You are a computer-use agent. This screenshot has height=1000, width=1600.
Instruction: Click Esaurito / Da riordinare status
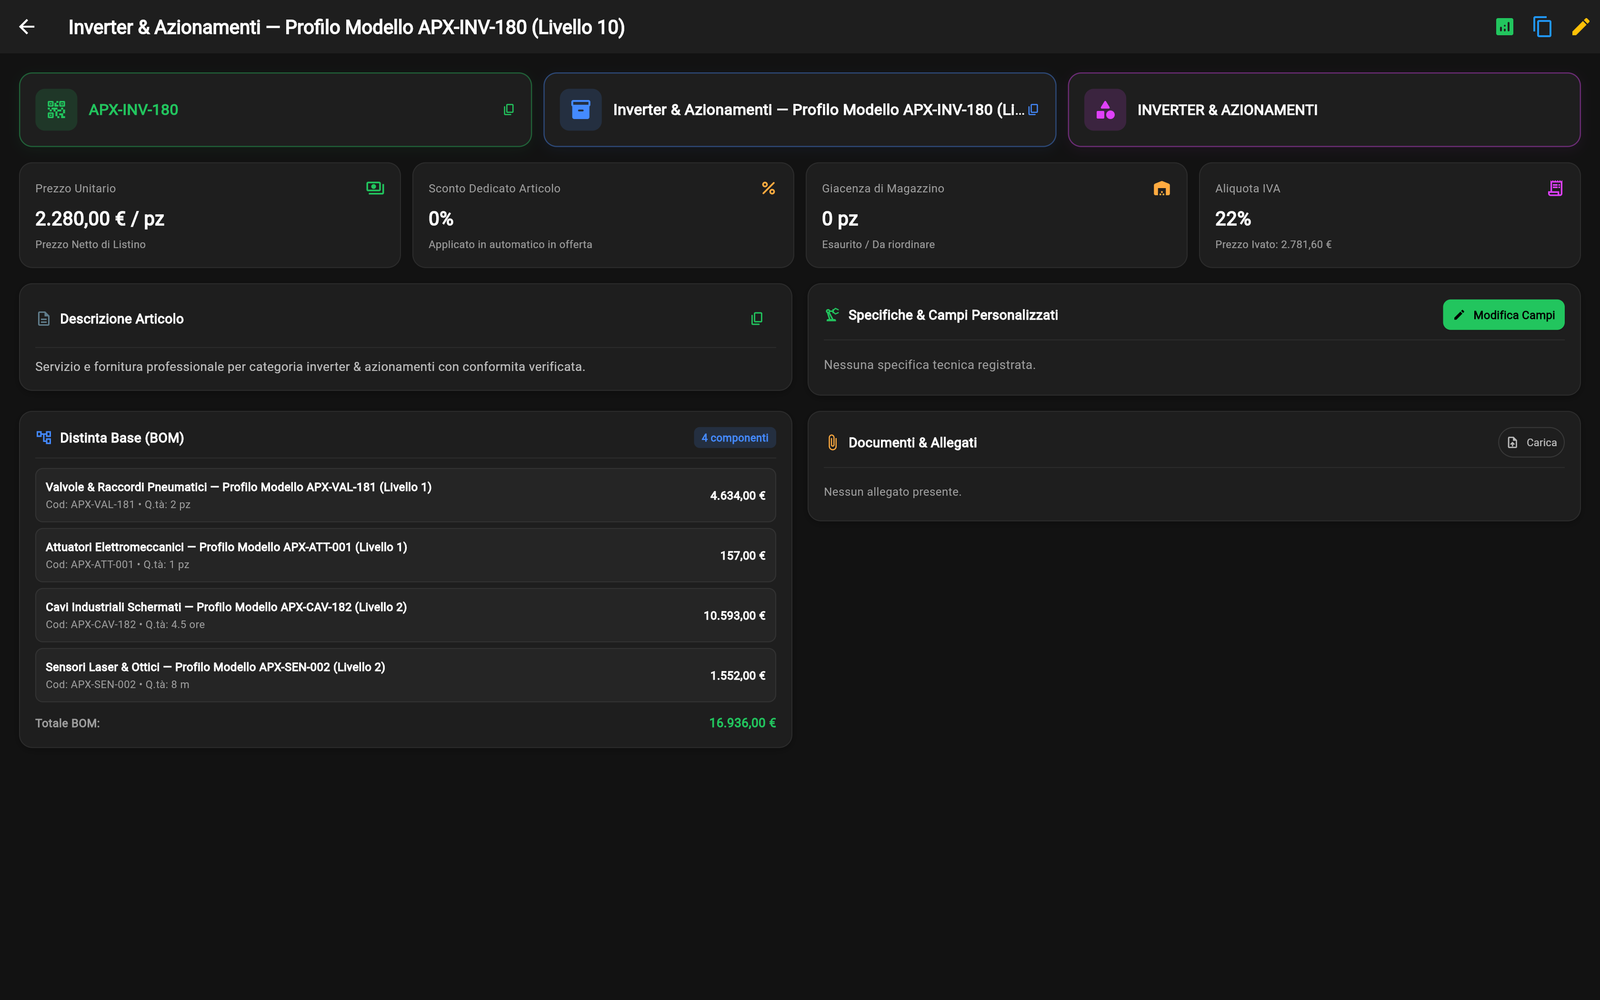click(878, 245)
